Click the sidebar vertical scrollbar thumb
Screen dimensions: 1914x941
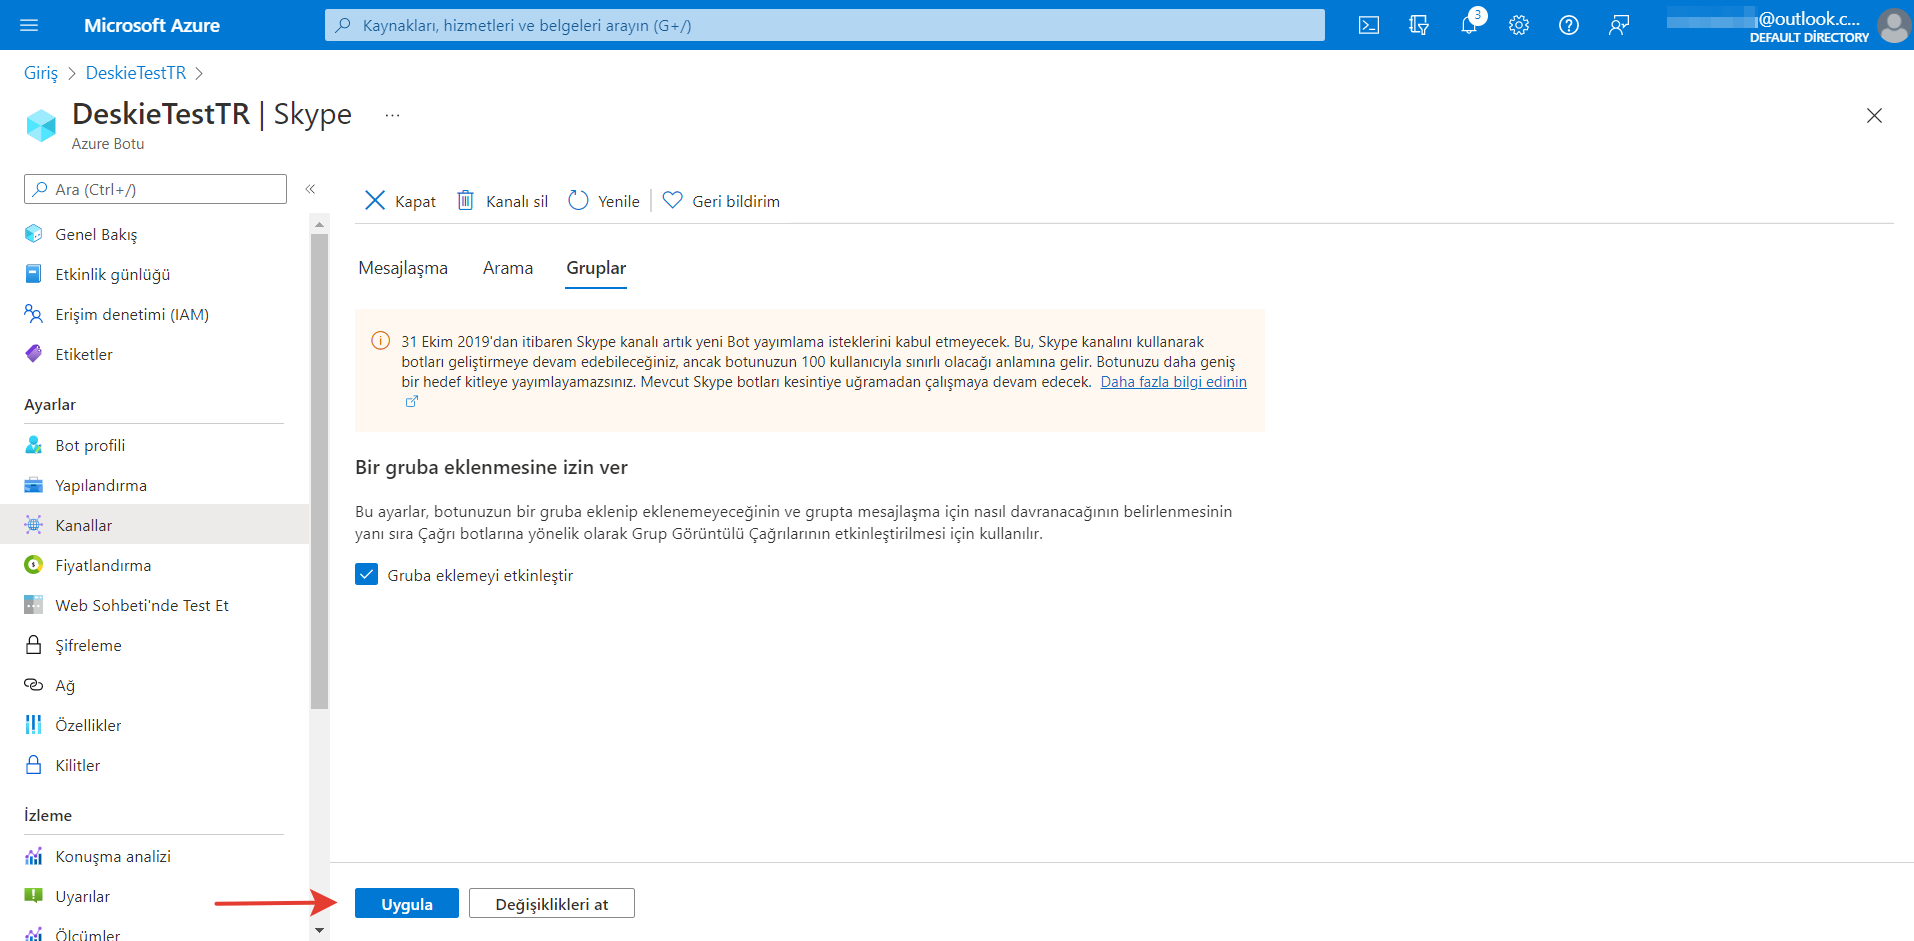[x=319, y=470]
